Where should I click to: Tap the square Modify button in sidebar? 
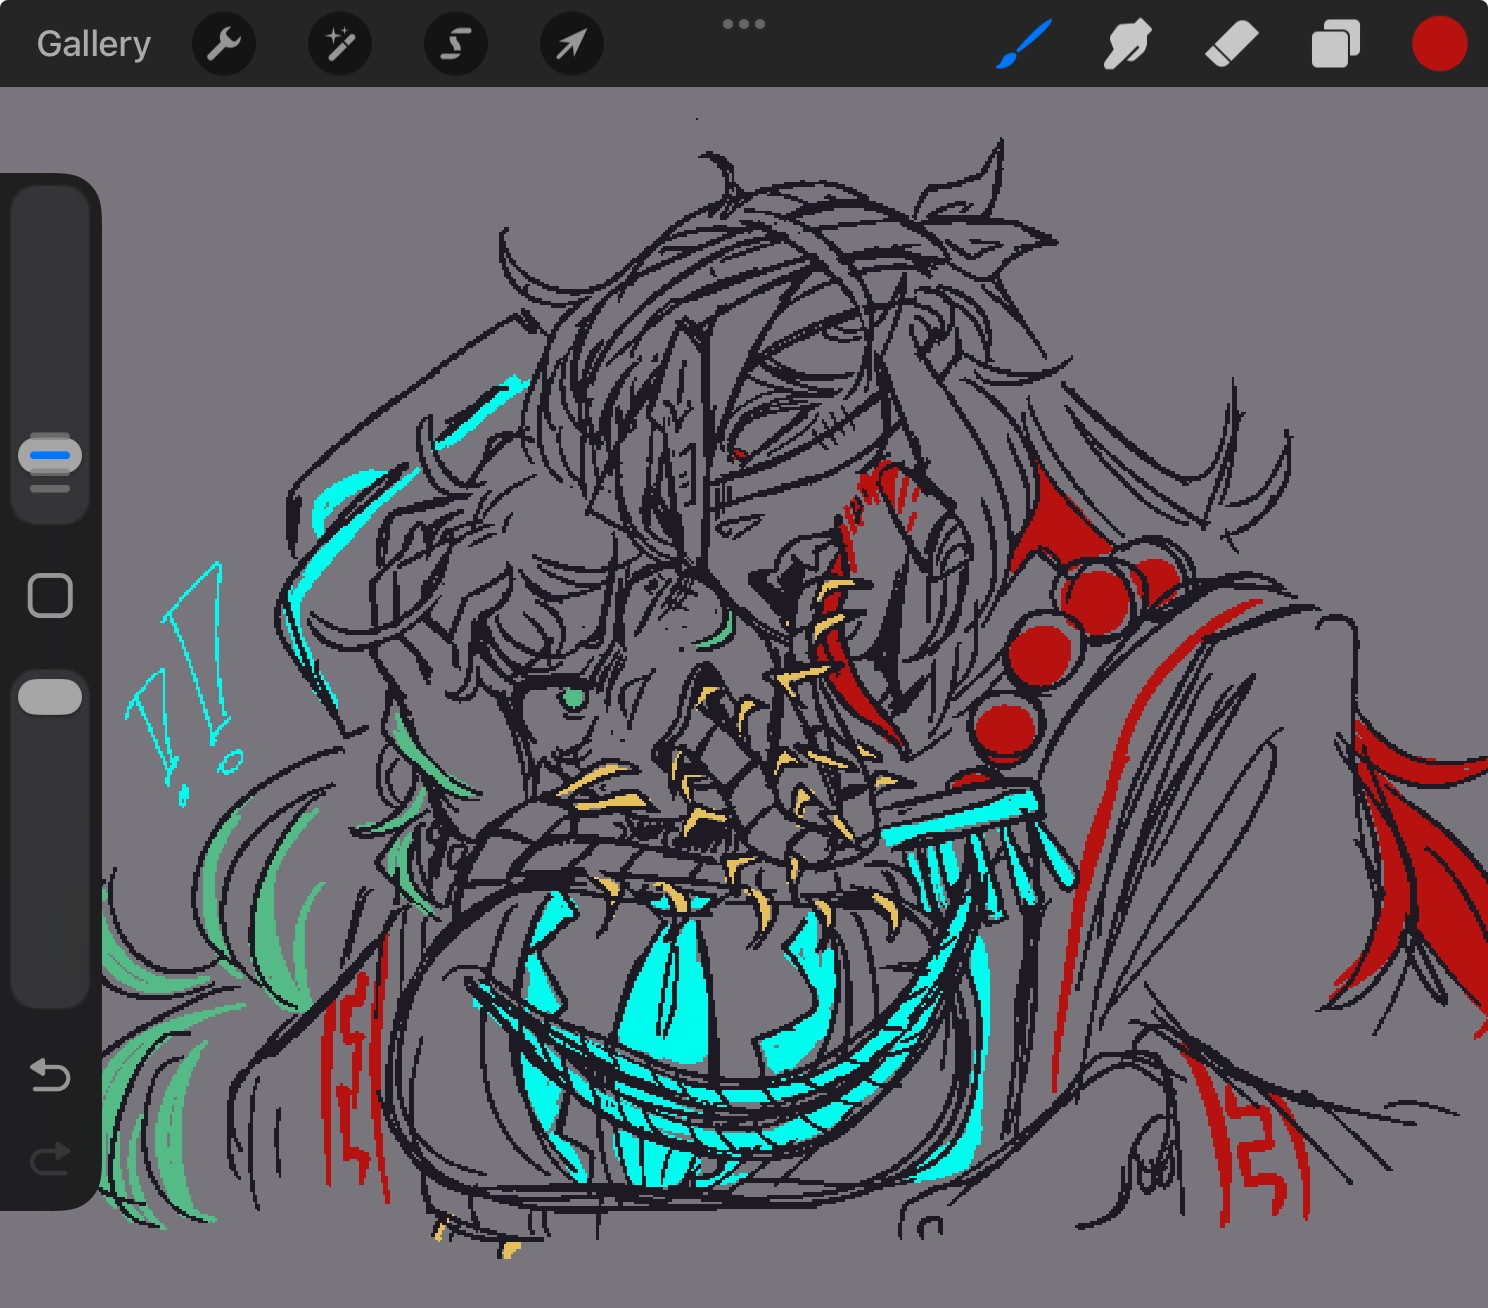click(50, 596)
